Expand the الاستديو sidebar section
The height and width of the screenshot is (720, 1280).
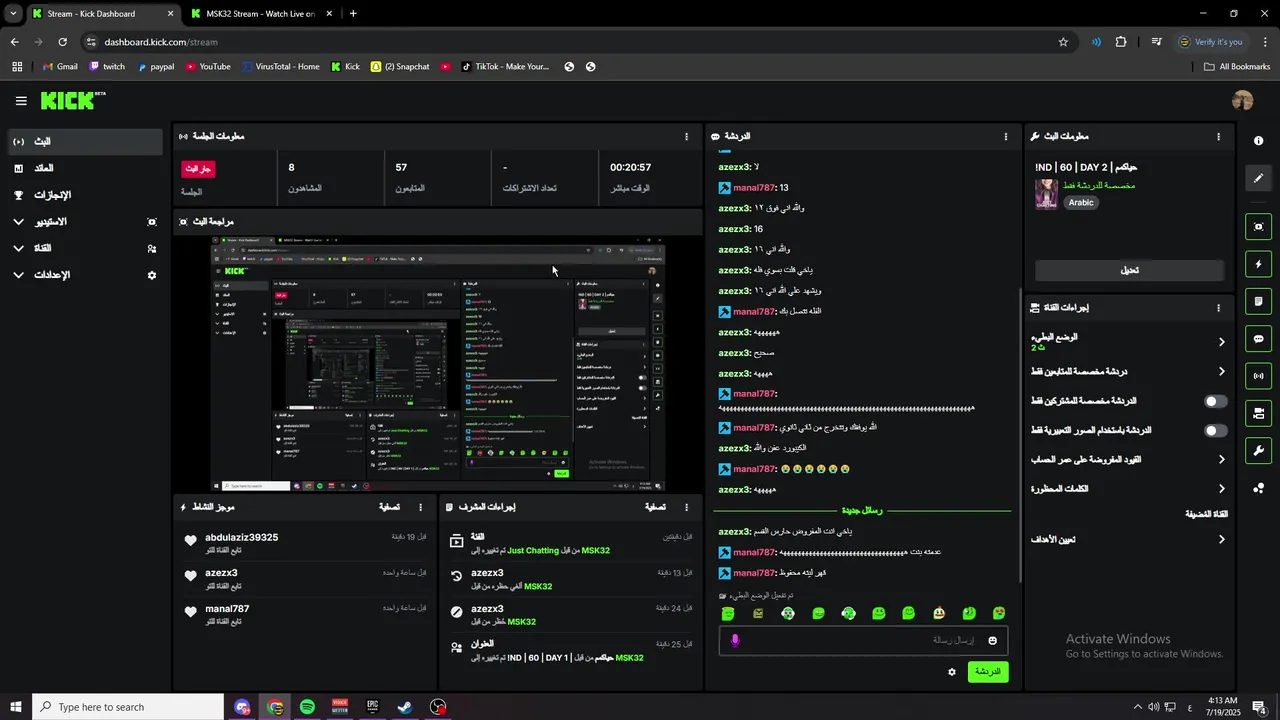pyautogui.click(x=18, y=221)
